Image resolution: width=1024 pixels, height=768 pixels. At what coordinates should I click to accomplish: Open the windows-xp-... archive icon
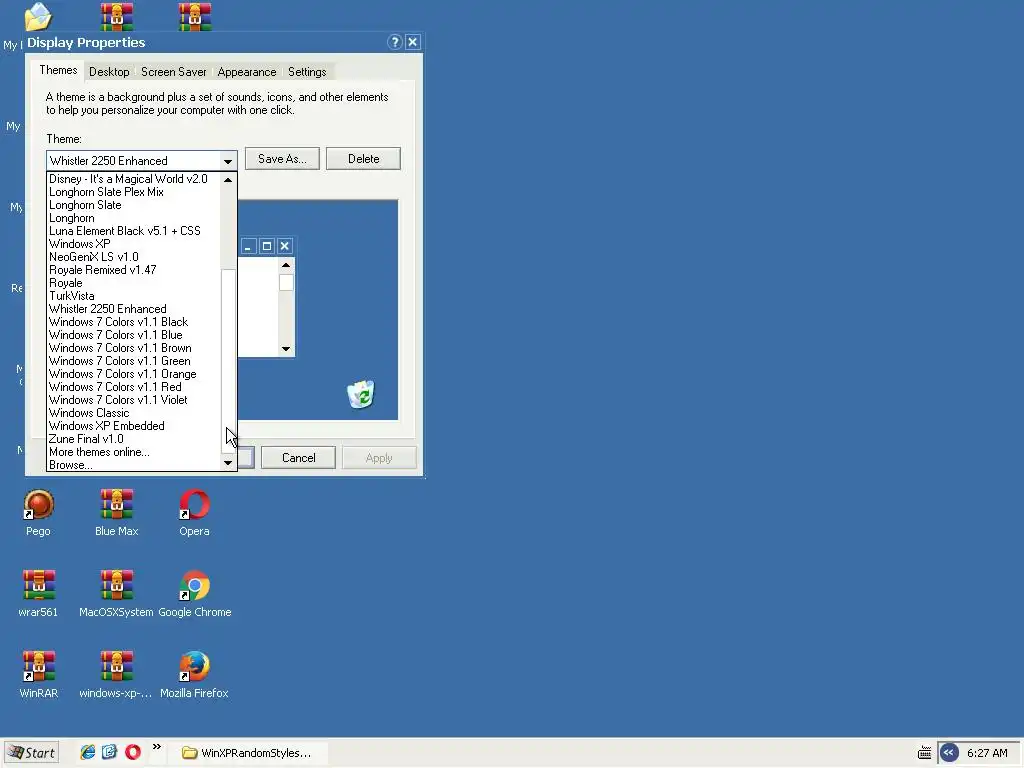coord(116,667)
